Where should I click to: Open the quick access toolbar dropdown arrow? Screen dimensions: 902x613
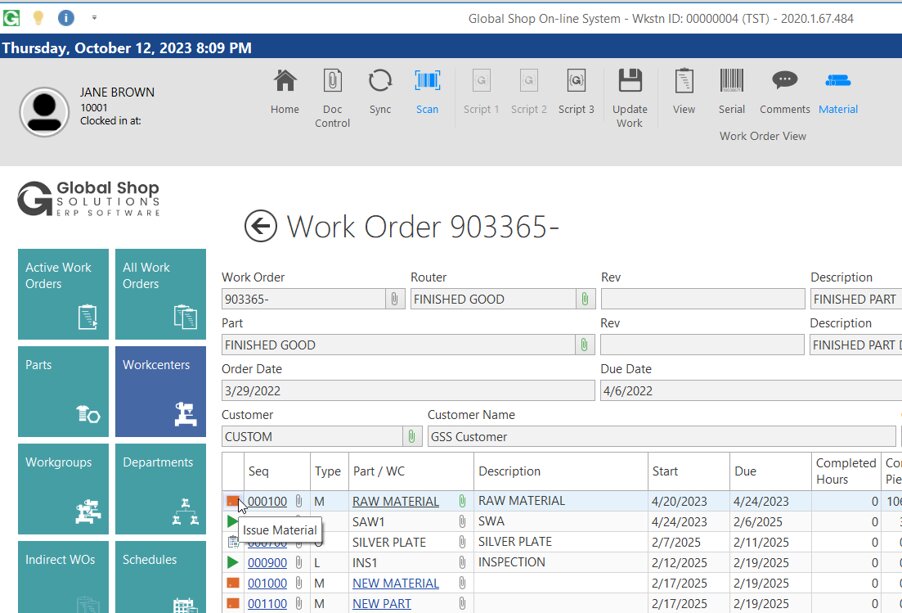click(x=94, y=17)
